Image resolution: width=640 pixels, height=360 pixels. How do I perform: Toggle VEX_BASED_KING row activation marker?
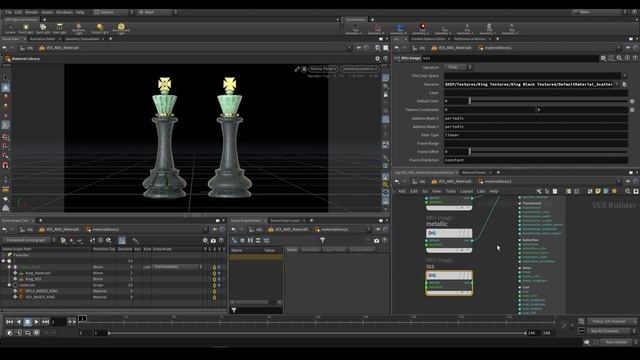[214, 298]
